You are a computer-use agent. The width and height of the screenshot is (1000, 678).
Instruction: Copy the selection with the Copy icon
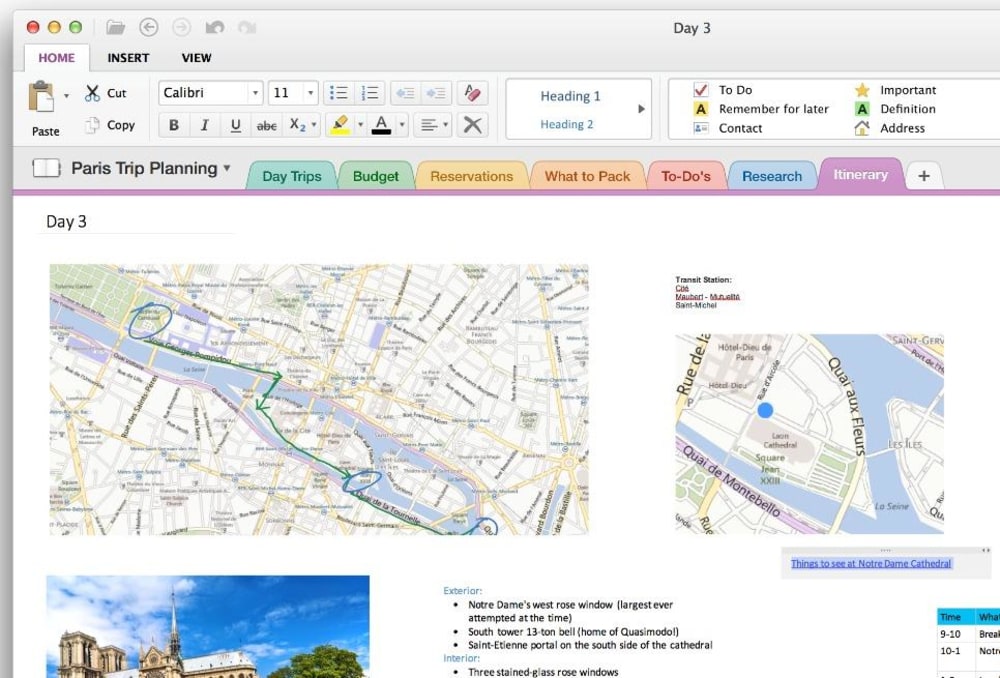(x=92, y=125)
